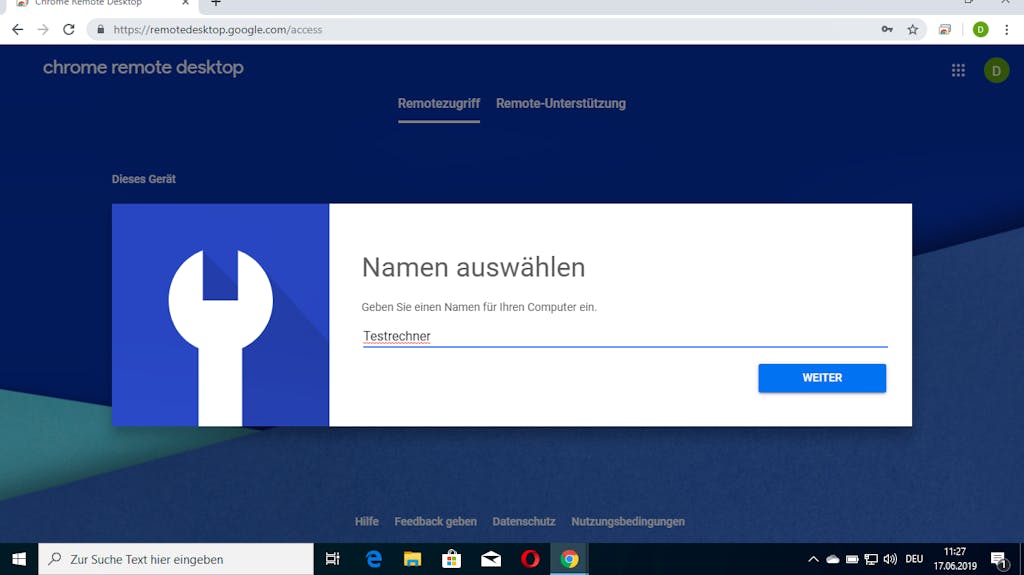
Task: Launch Microsoft Edge from the taskbar
Action: [x=374, y=559]
